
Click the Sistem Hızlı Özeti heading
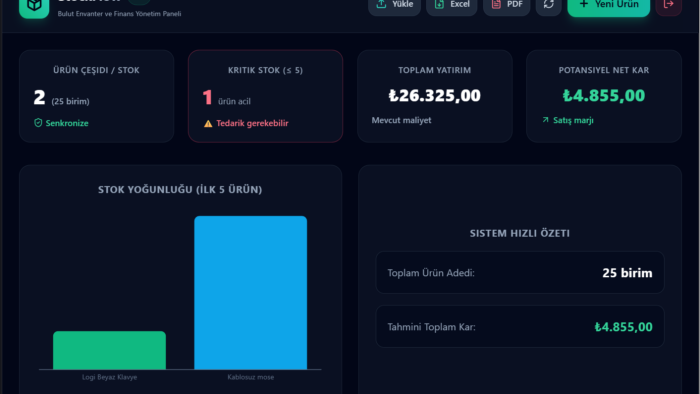click(520, 233)
